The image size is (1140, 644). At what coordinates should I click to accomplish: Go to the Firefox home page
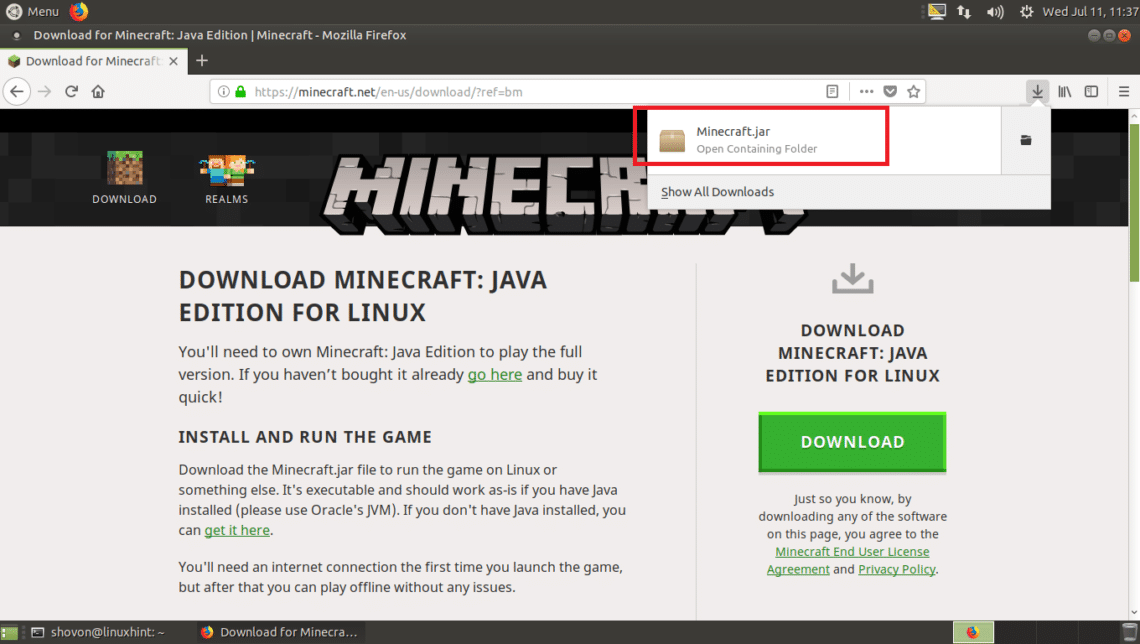[98, 92]
